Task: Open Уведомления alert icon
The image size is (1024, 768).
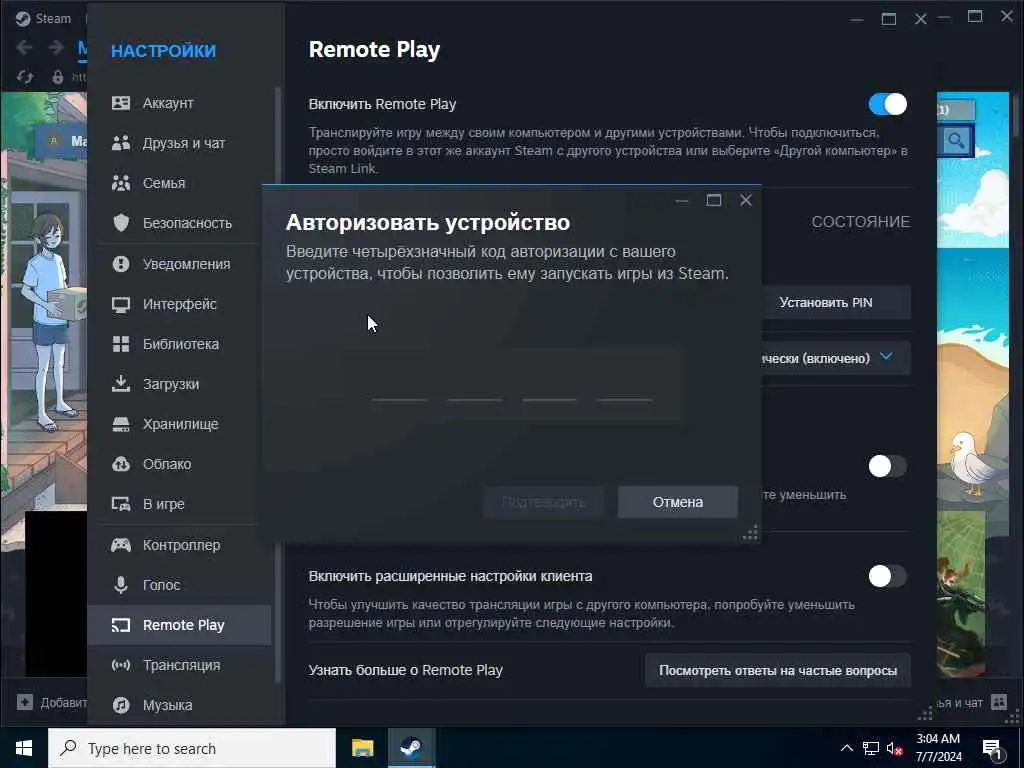Action: [121, 264]
